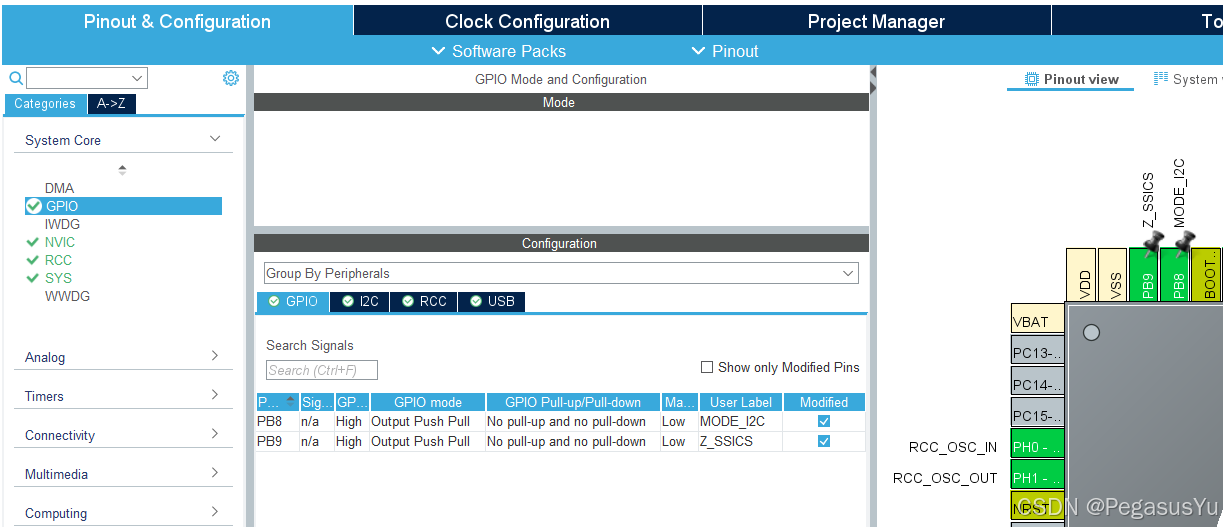Select WWDG in System Core list
This screenshot has height=527, width=1223.
[67, 296]
